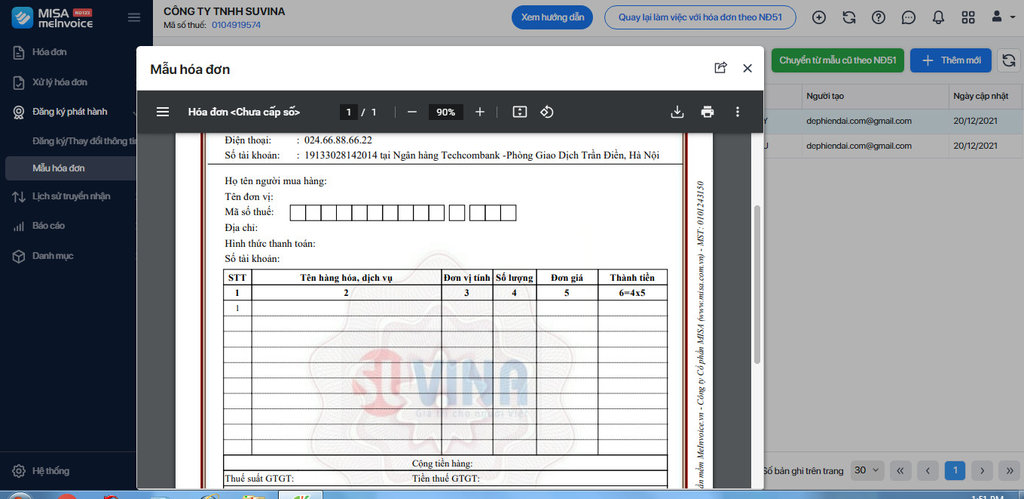
Task: Click Hệ thống gear icon
Action: coord(19,471)
